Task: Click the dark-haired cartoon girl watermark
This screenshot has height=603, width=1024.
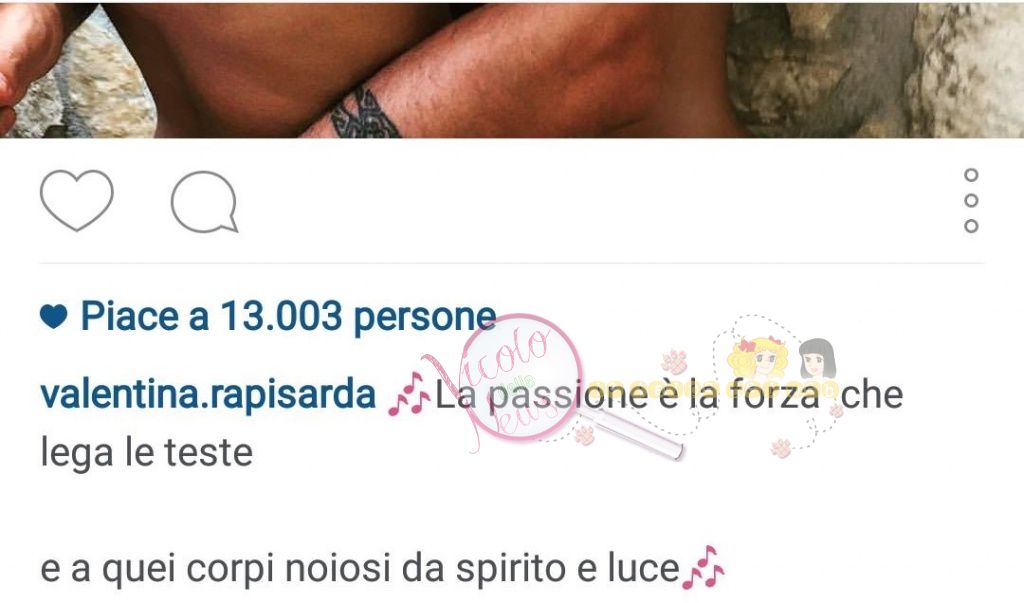Action: pyautogui.click(x=817, y=358)
